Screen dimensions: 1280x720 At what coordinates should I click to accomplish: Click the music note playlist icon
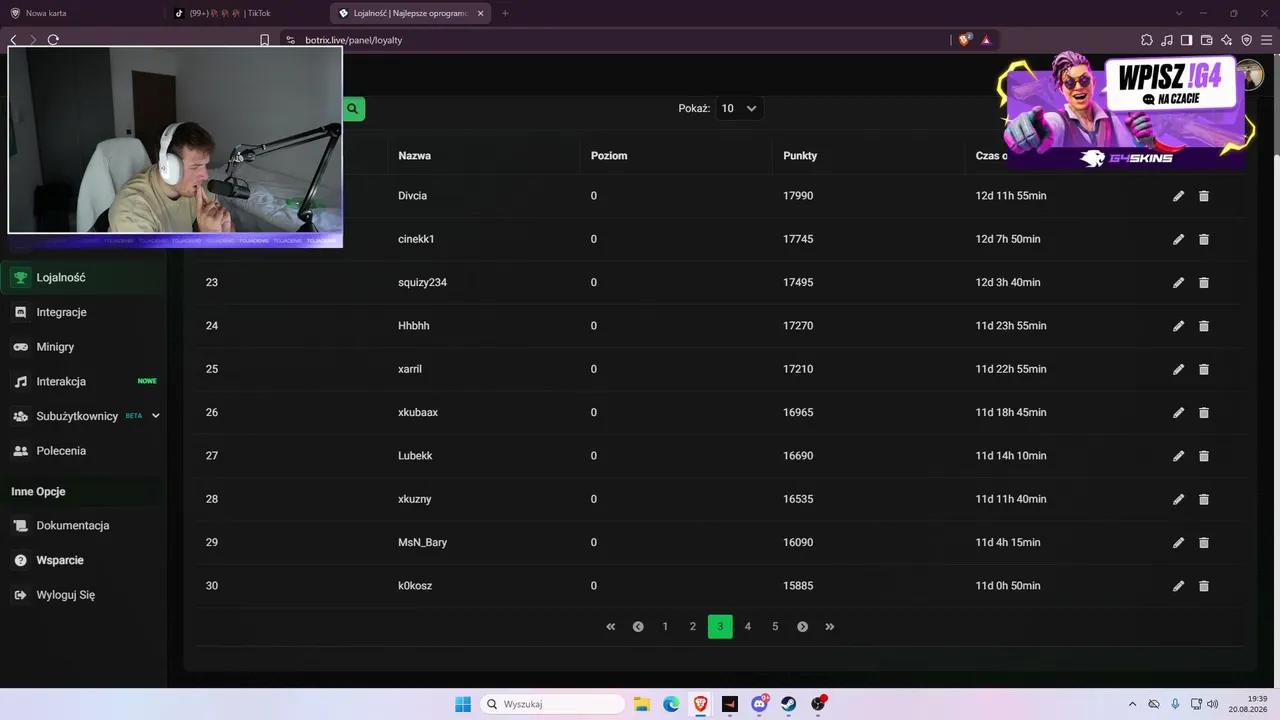point(1167,40)
